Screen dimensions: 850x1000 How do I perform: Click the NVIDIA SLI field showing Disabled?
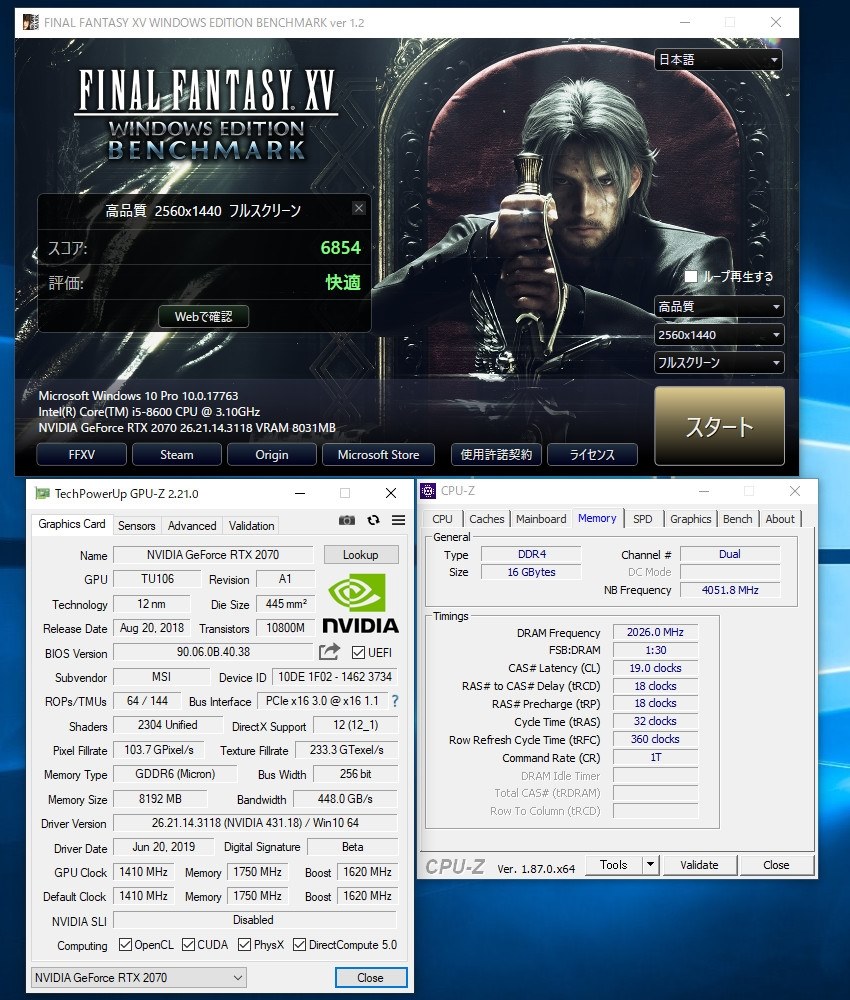point(254,920)
